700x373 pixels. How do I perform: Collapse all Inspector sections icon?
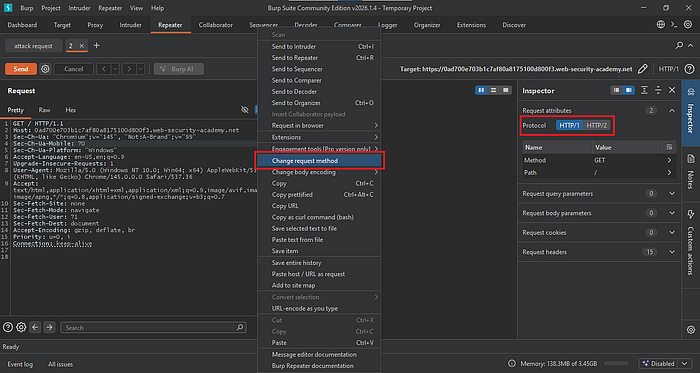658,91
